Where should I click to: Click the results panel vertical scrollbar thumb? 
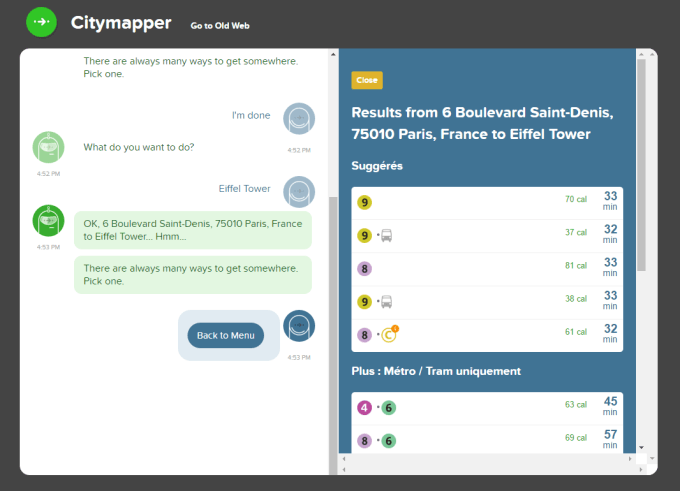coord(641,165)
